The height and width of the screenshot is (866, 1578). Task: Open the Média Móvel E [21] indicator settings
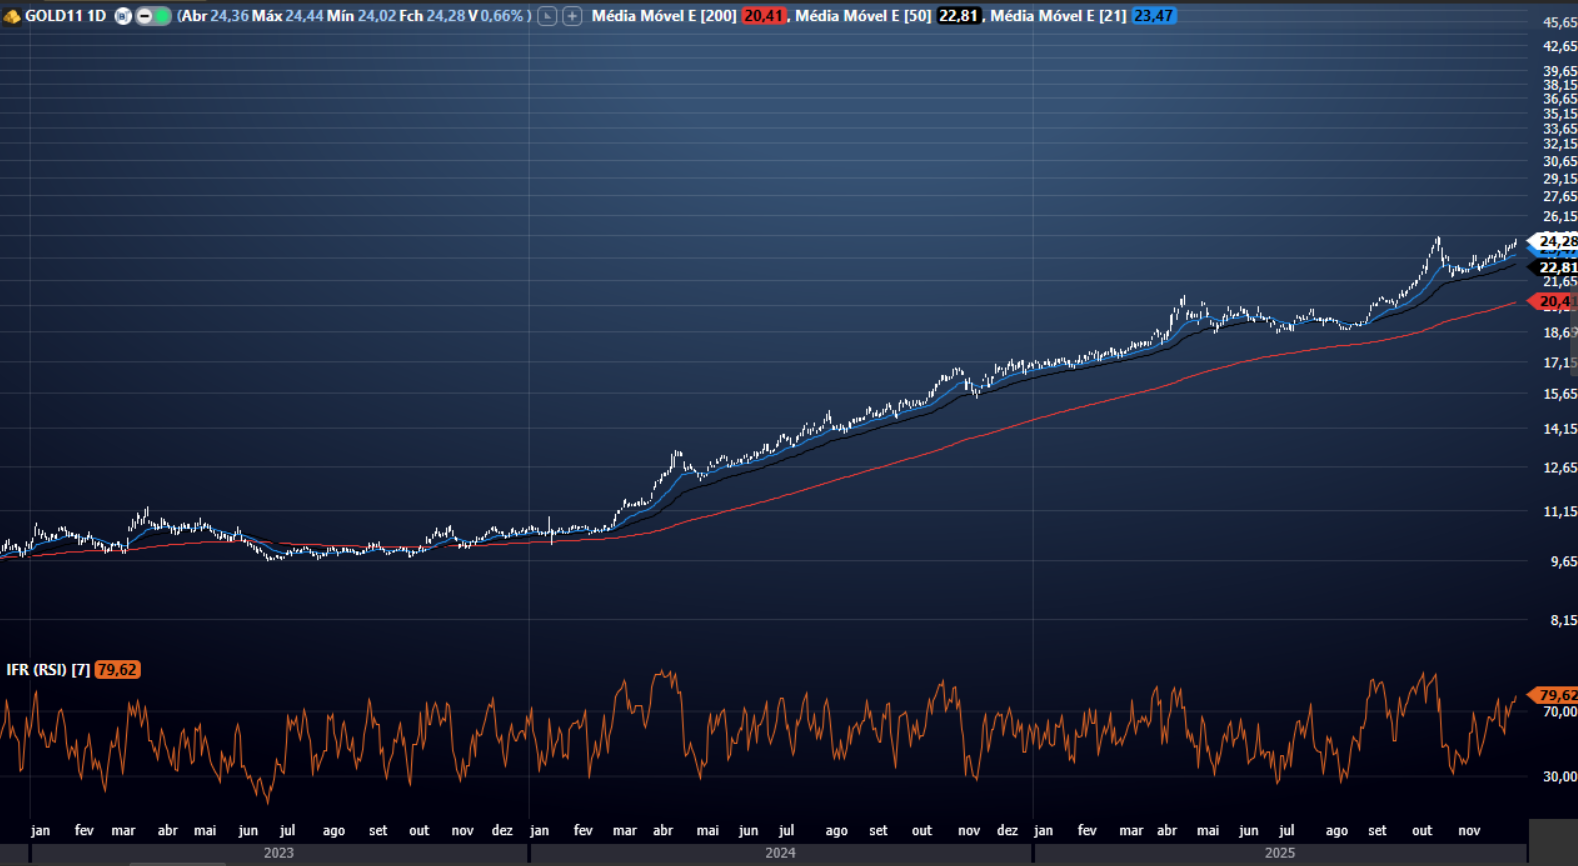point(1058,16)
